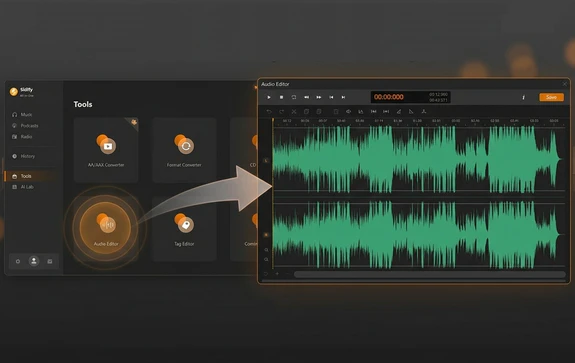Image resolution: width=575 pixels, height=363 pixels.
Task: Select Tools in the sidebar
Action: pyautogui.click(x=30, y=176)
